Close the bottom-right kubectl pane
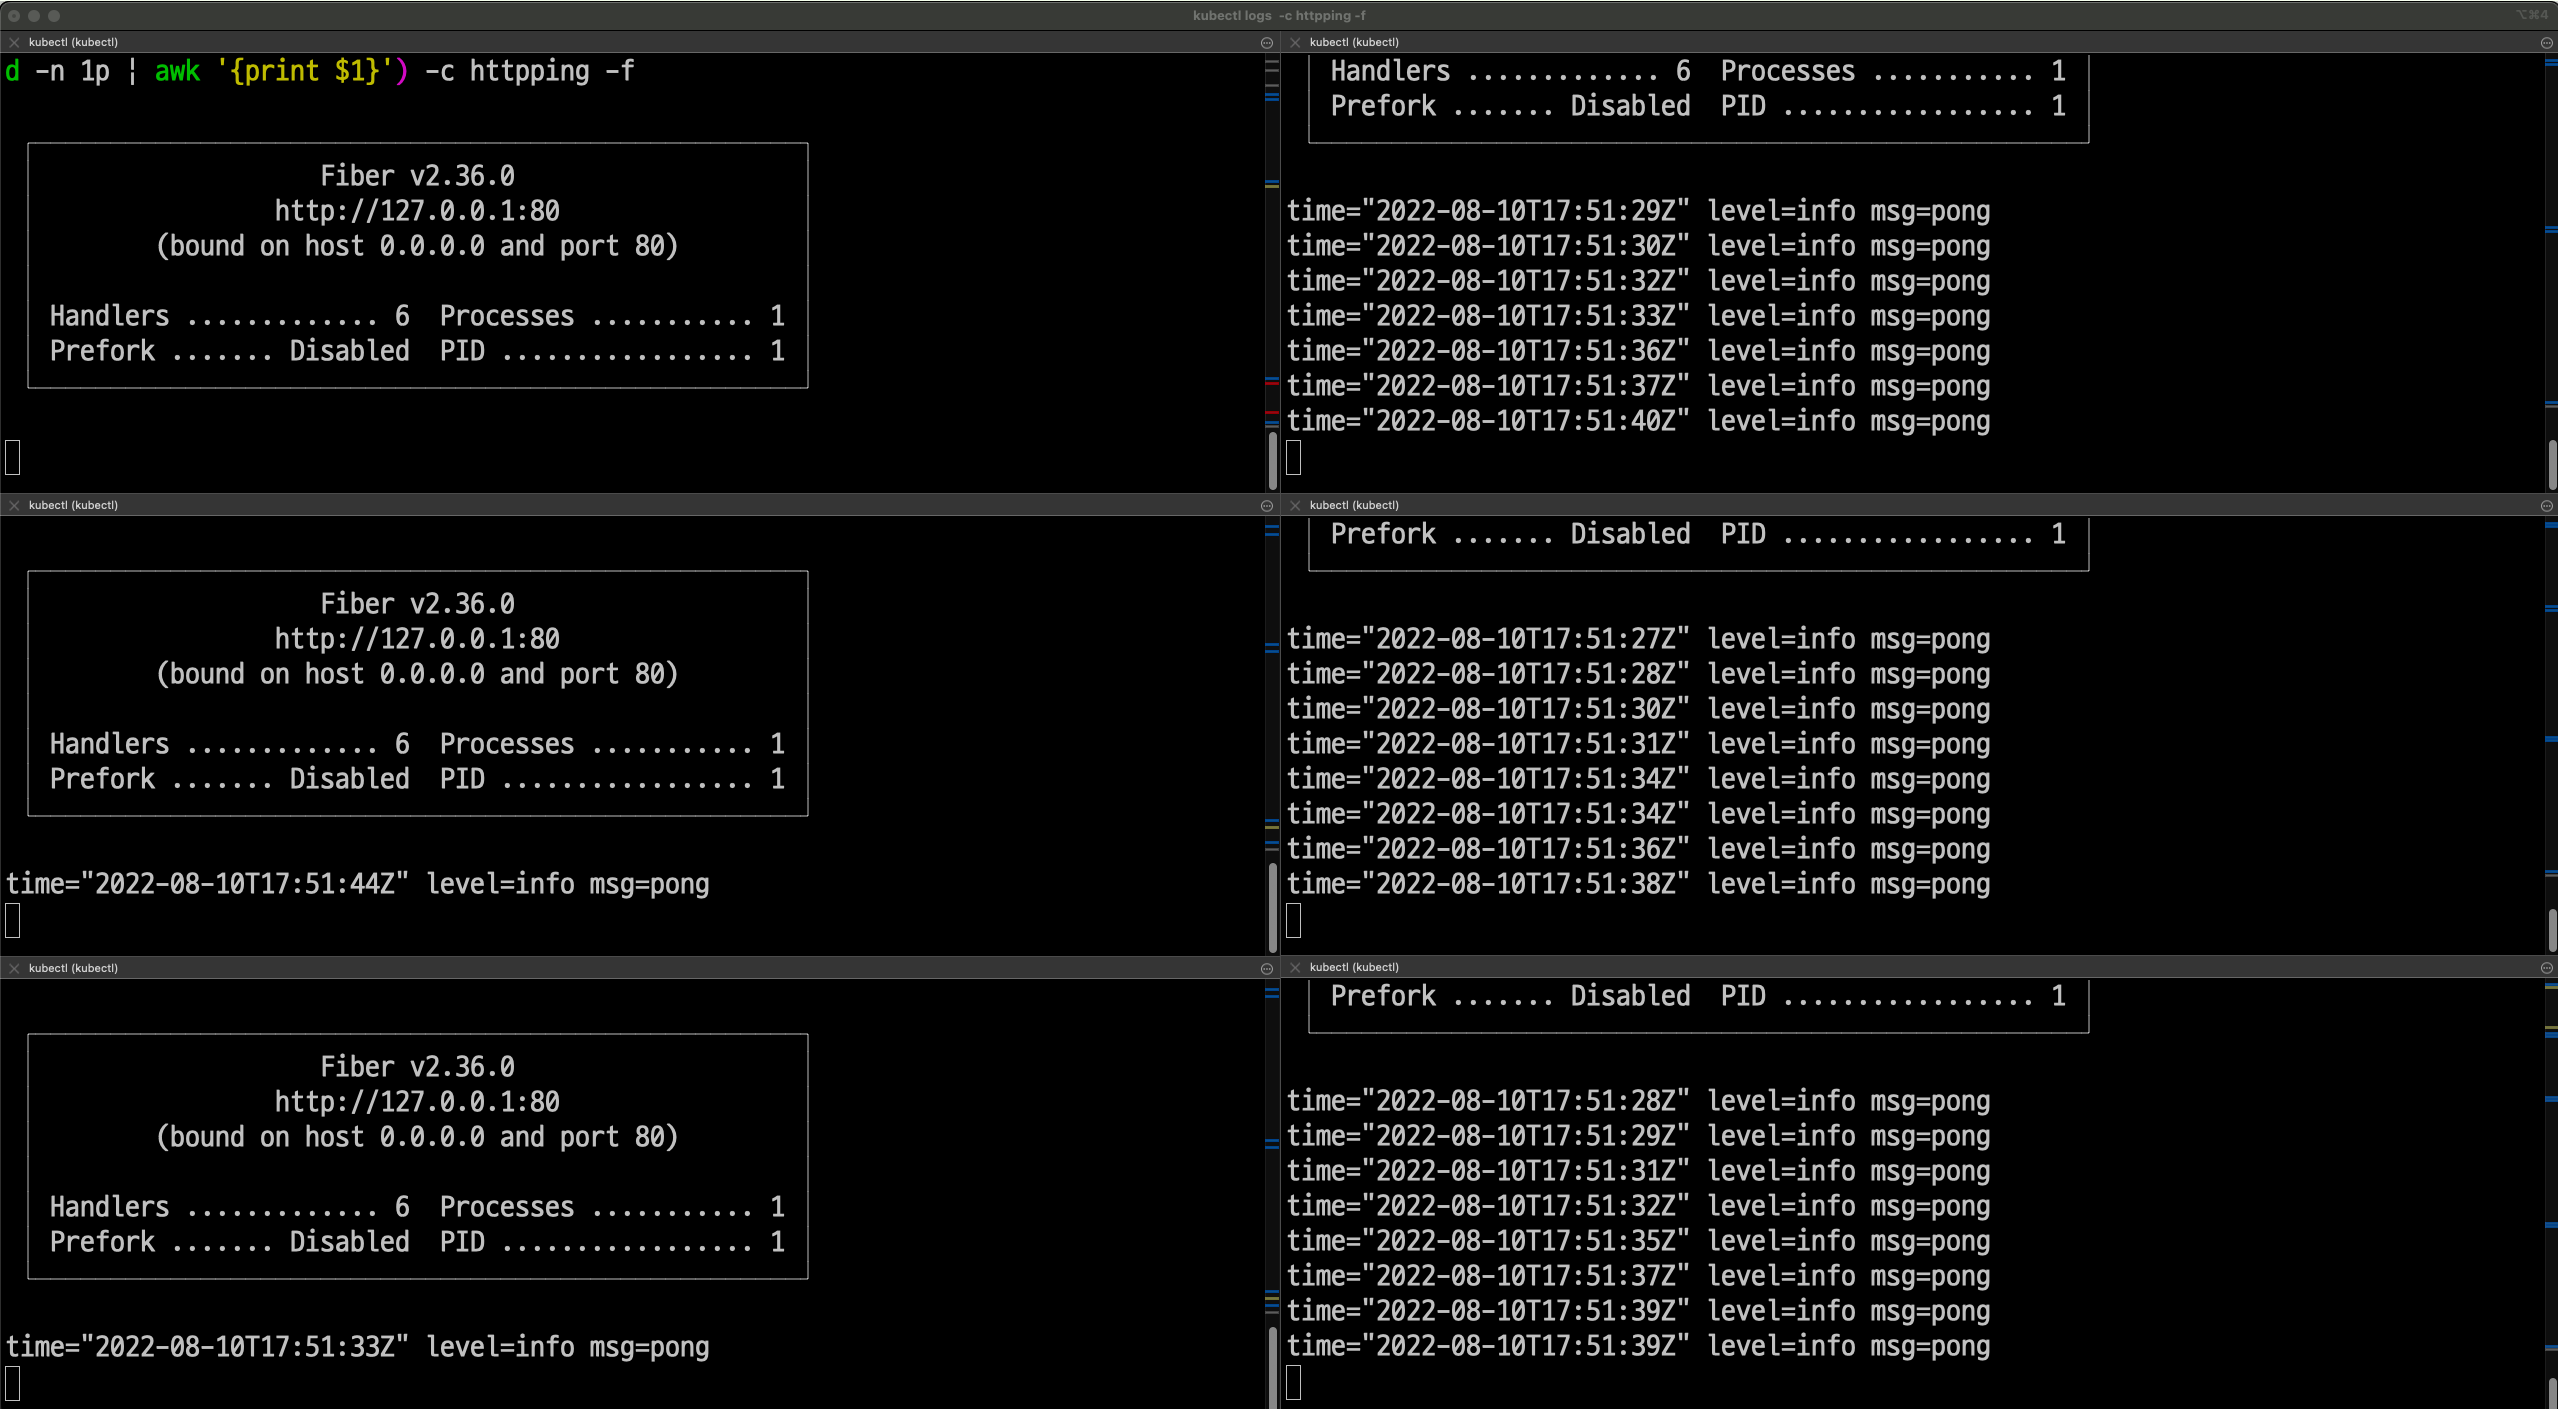The image size is (2558, 1409). coord(1295,968)
